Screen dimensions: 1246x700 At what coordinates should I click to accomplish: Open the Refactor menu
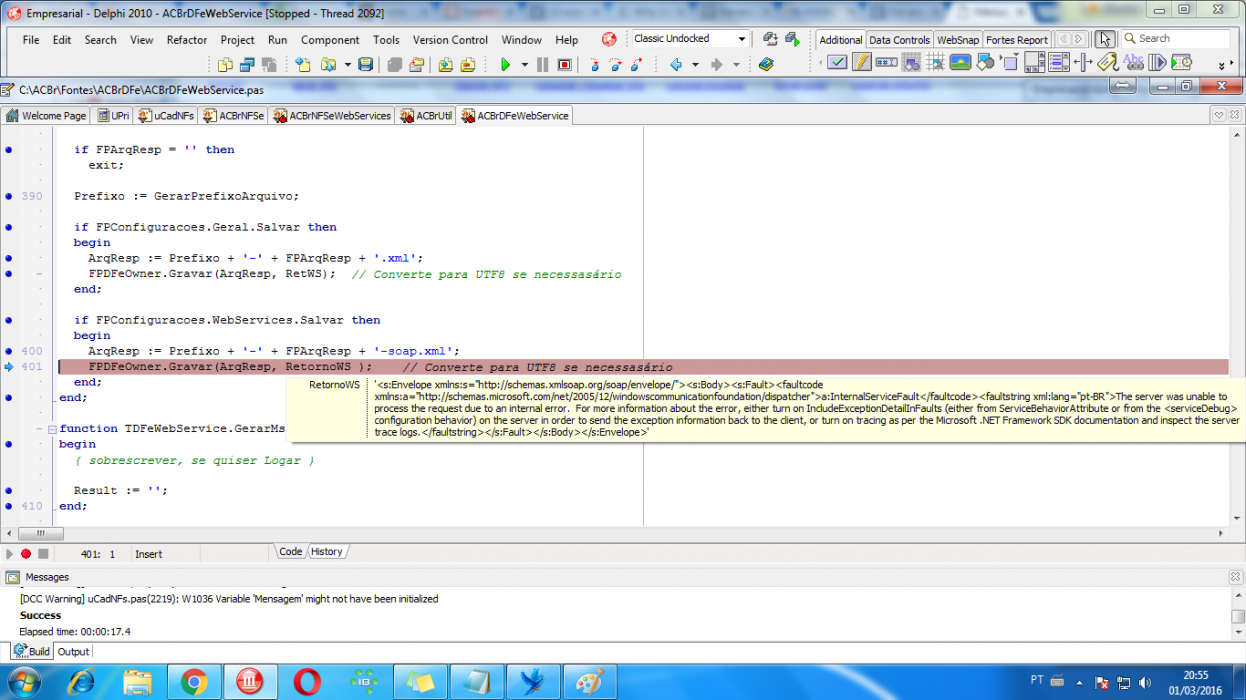click(187, 40)
